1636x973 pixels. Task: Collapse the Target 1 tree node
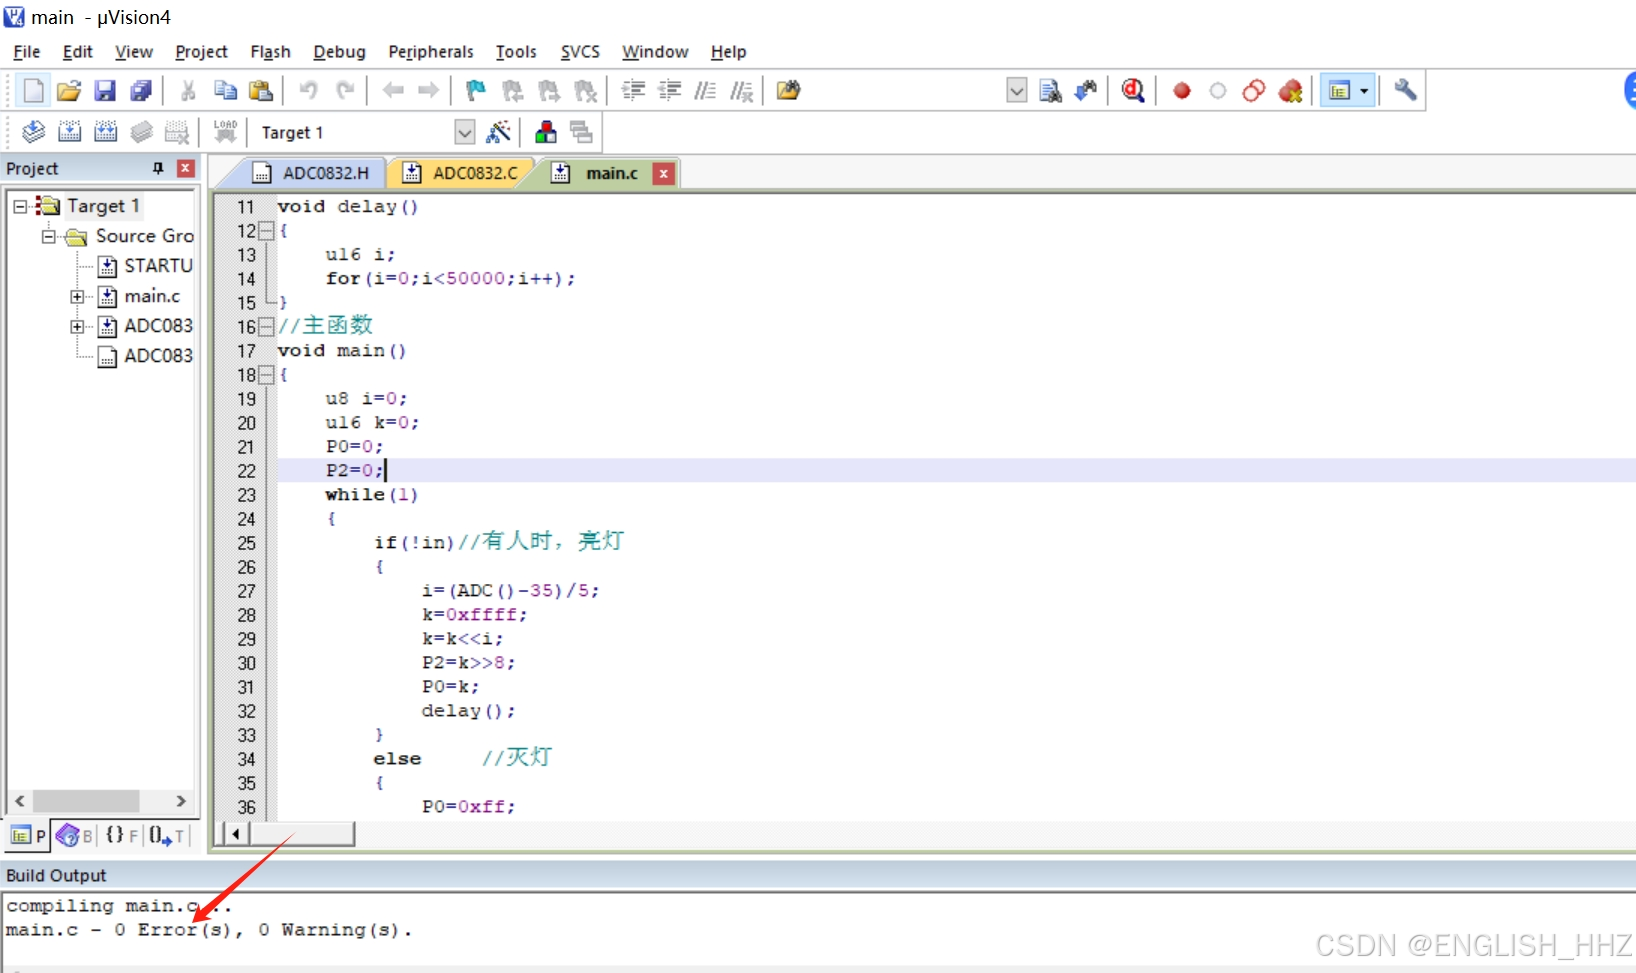20,206
